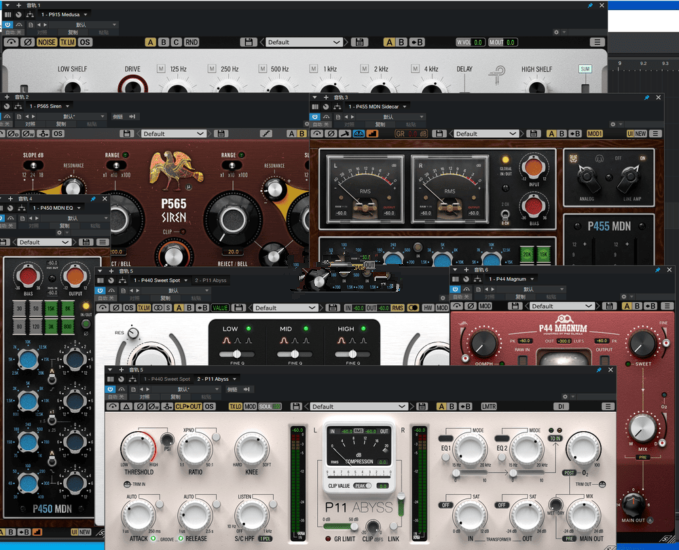
Task: Open hamburger menu in P11 Abyss window
Action: [x=608, y=407]
